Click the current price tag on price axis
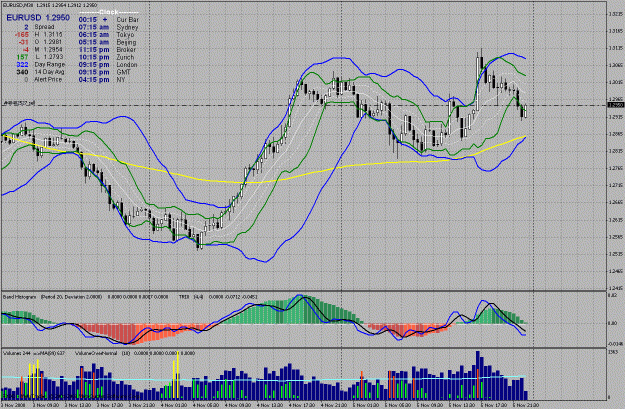Screen dimensions: 625x409 tap(616, 105)
